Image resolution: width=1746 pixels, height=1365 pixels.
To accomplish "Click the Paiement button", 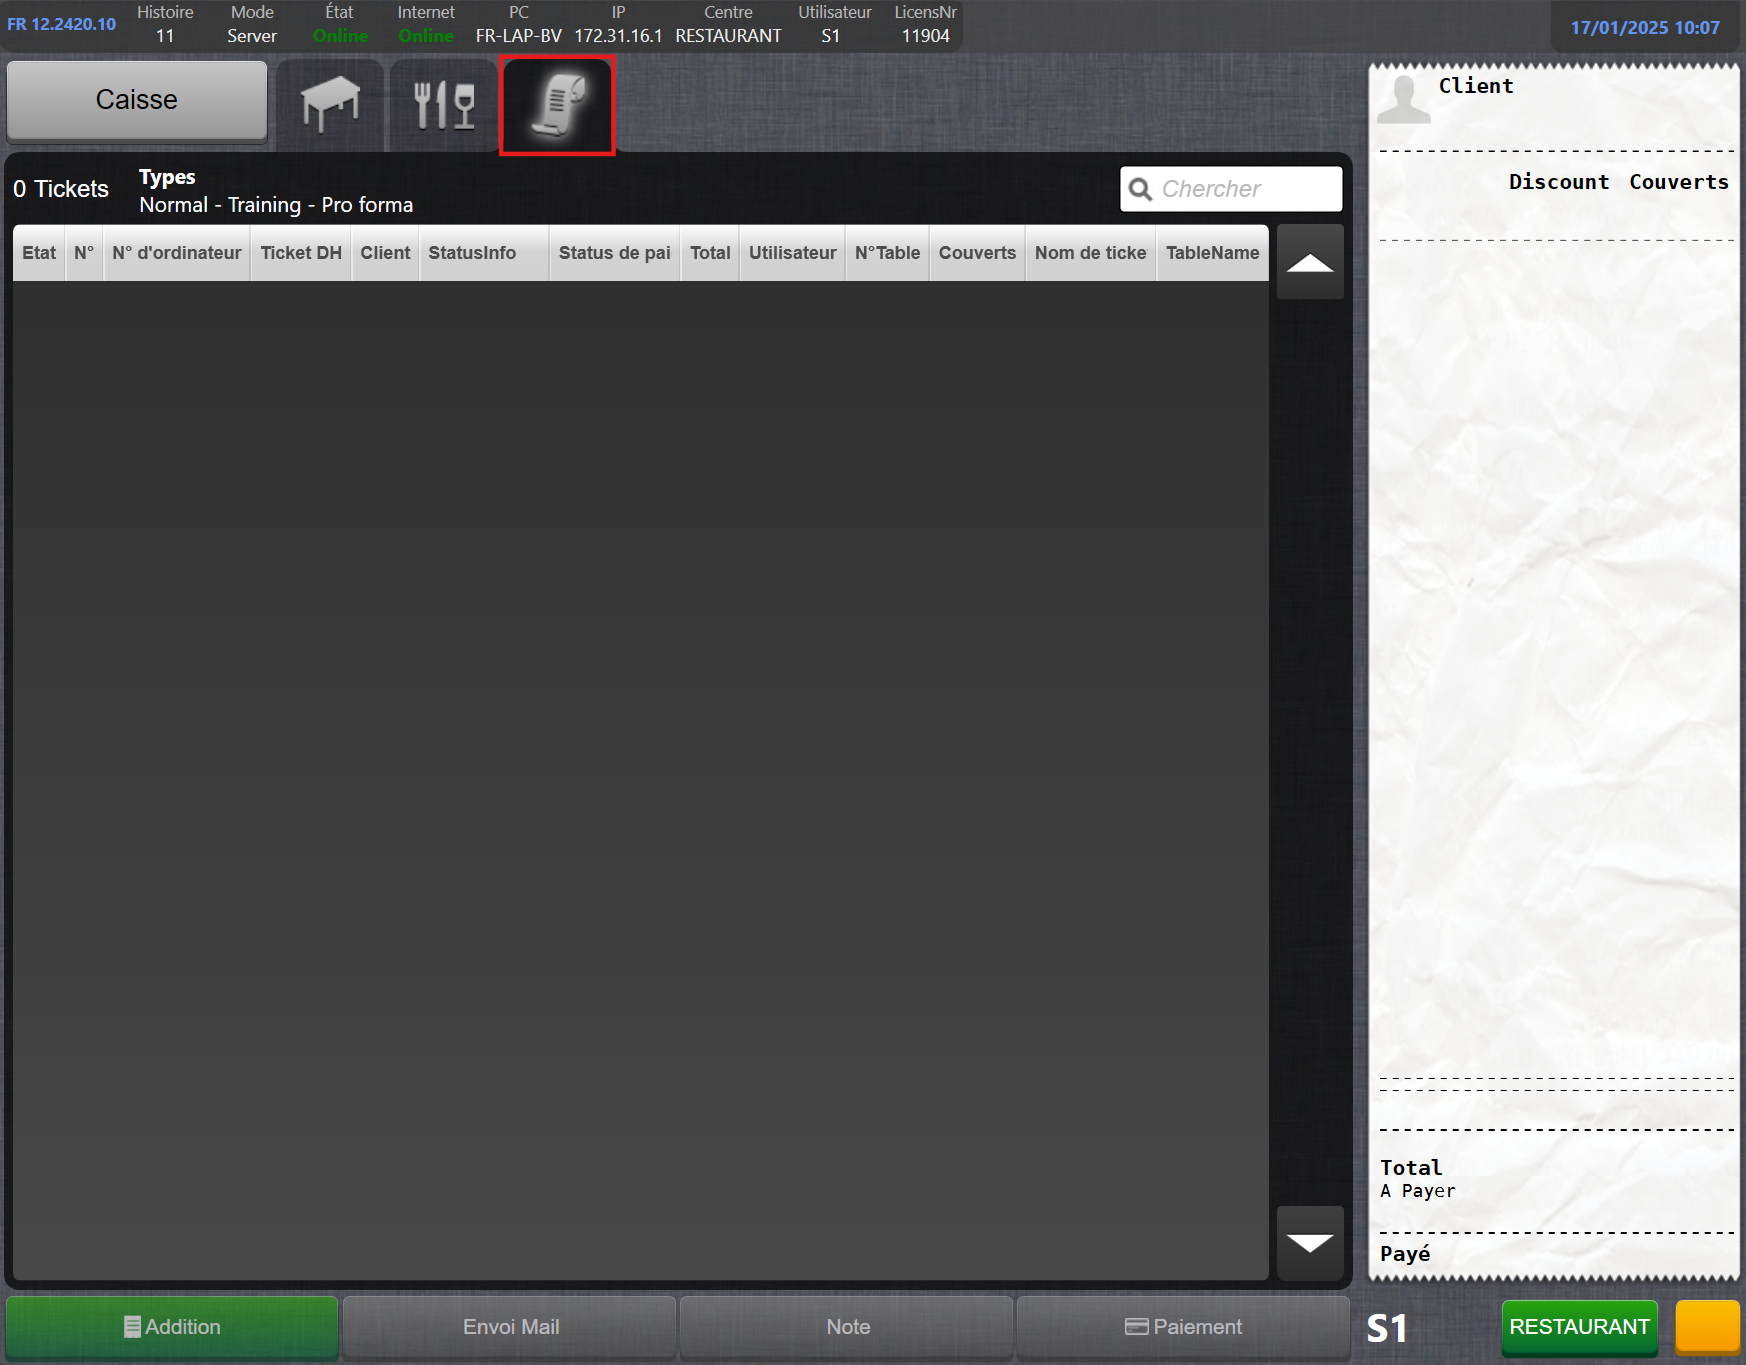I will (x=1183, y=1327).
